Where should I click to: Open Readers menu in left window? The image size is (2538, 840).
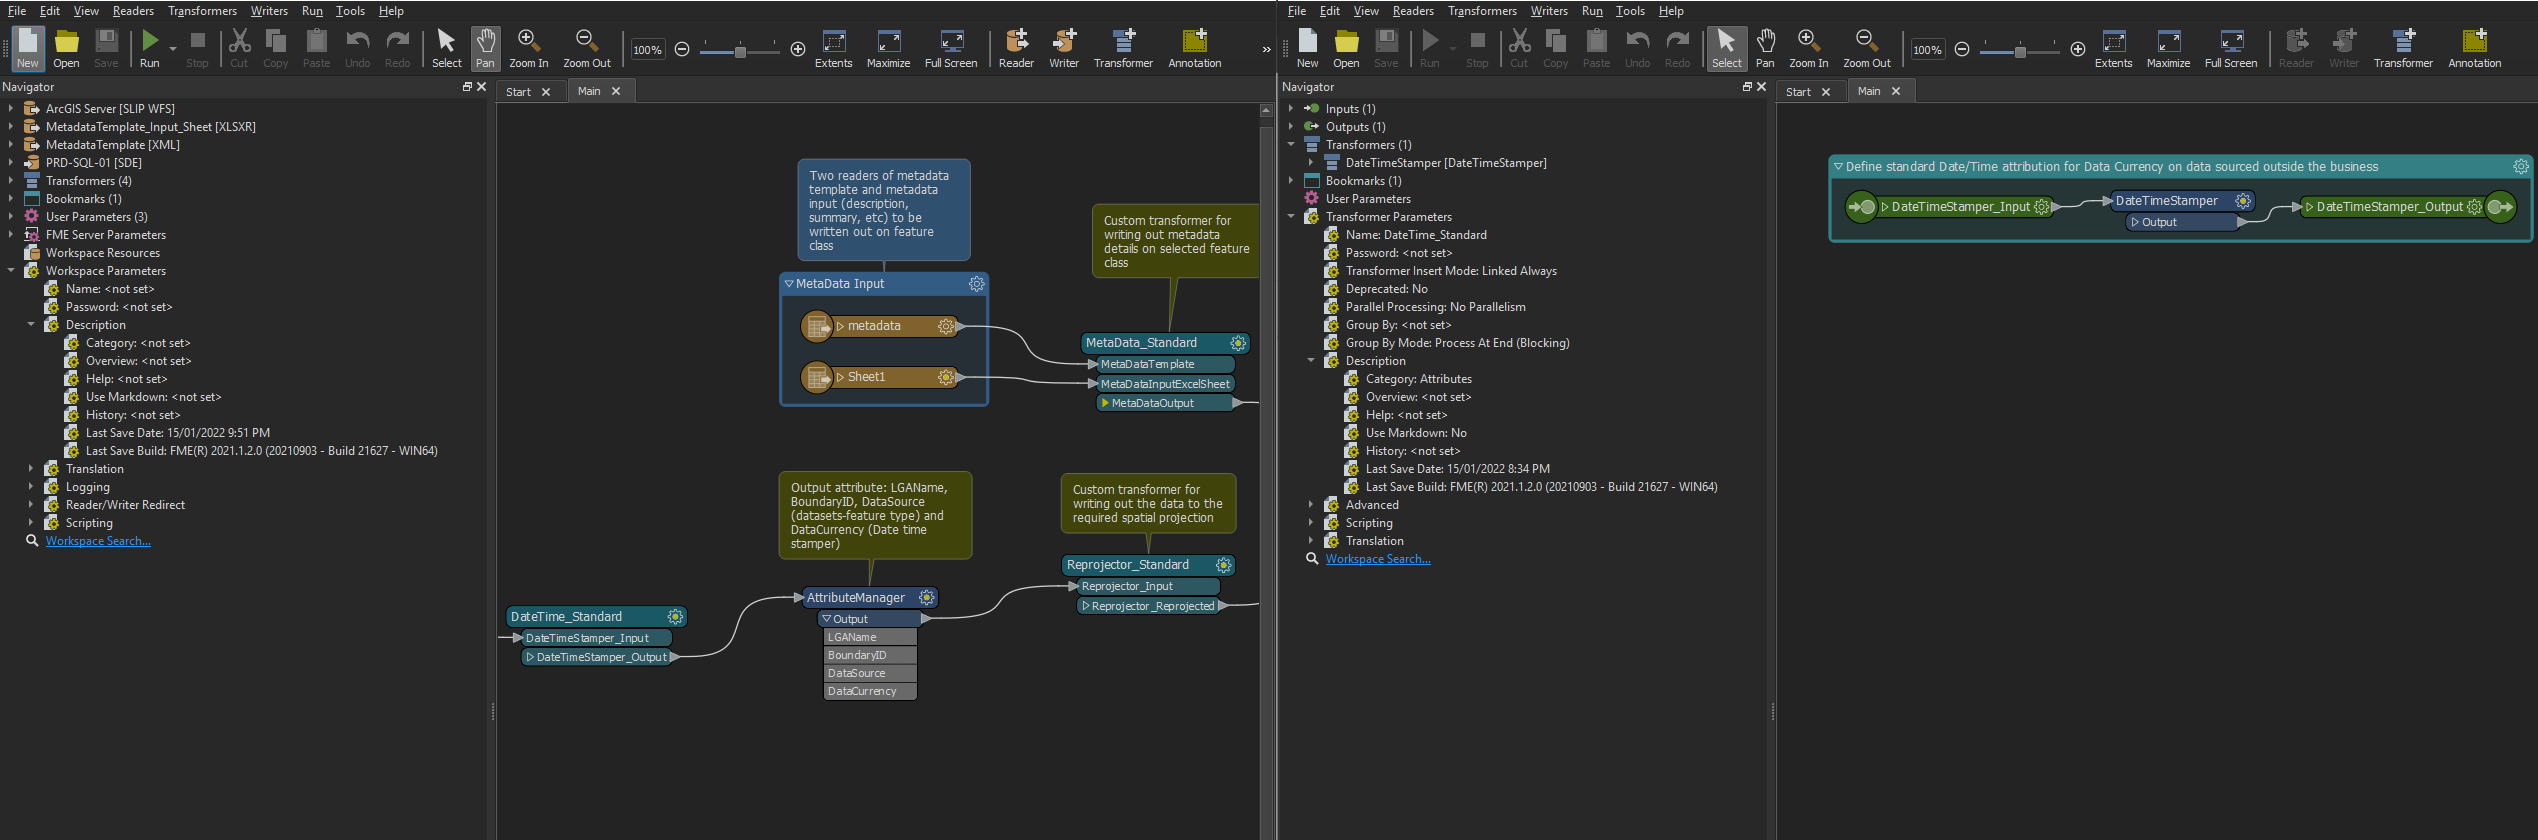[x=133, y=11]
